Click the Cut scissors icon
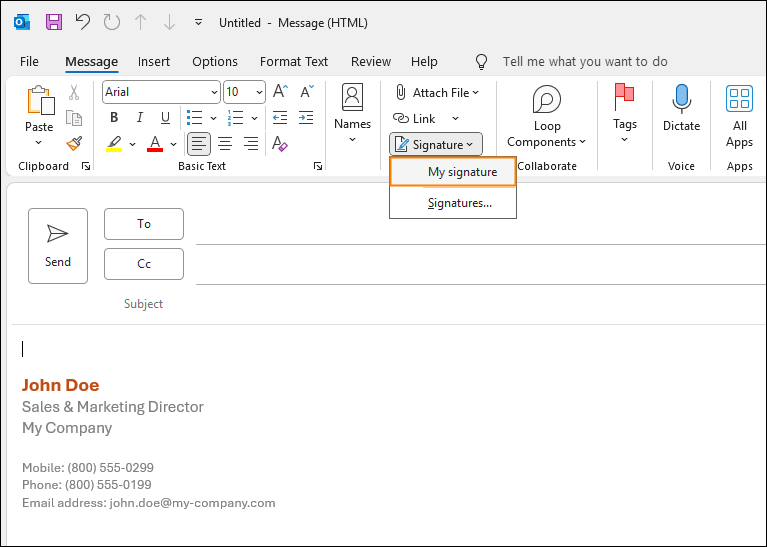This screenshot has height=547, width=767. tap(74, 92)
